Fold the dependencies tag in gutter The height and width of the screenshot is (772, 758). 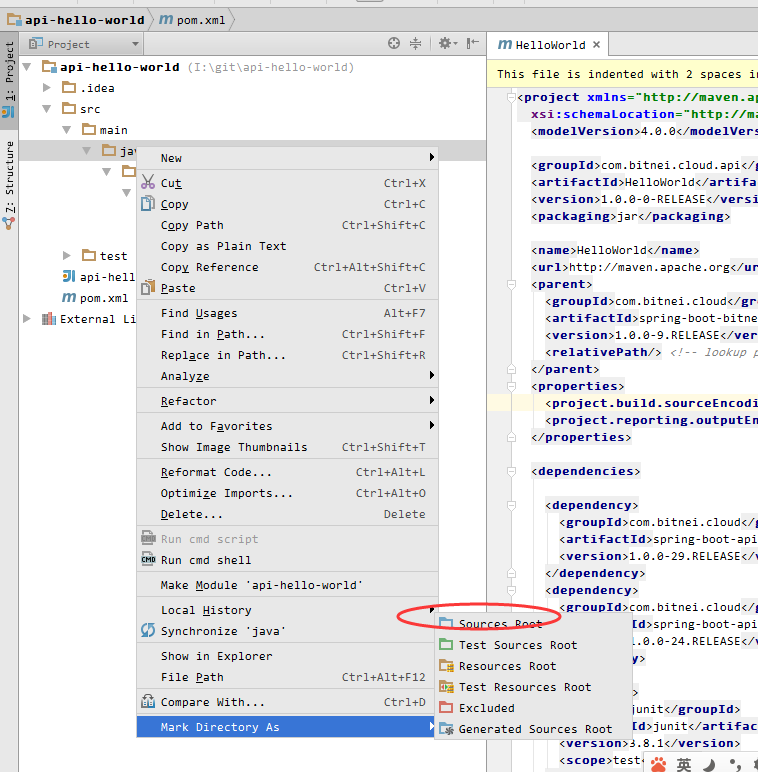[x=511, y=471]
